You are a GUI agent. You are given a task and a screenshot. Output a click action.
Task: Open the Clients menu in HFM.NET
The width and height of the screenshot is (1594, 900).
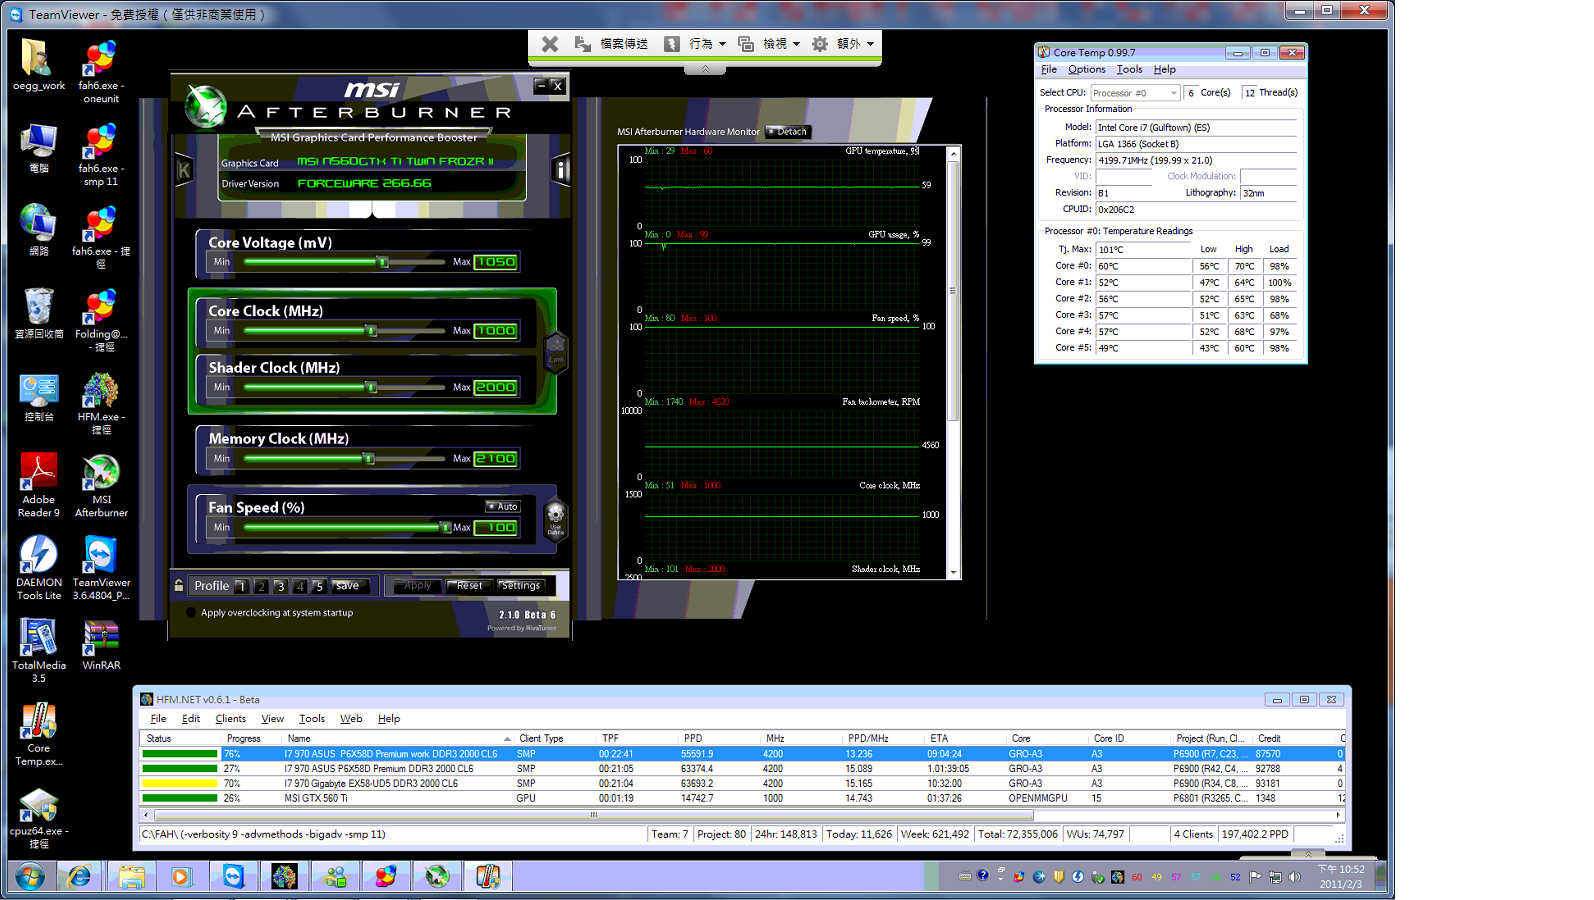click(230, 718)
